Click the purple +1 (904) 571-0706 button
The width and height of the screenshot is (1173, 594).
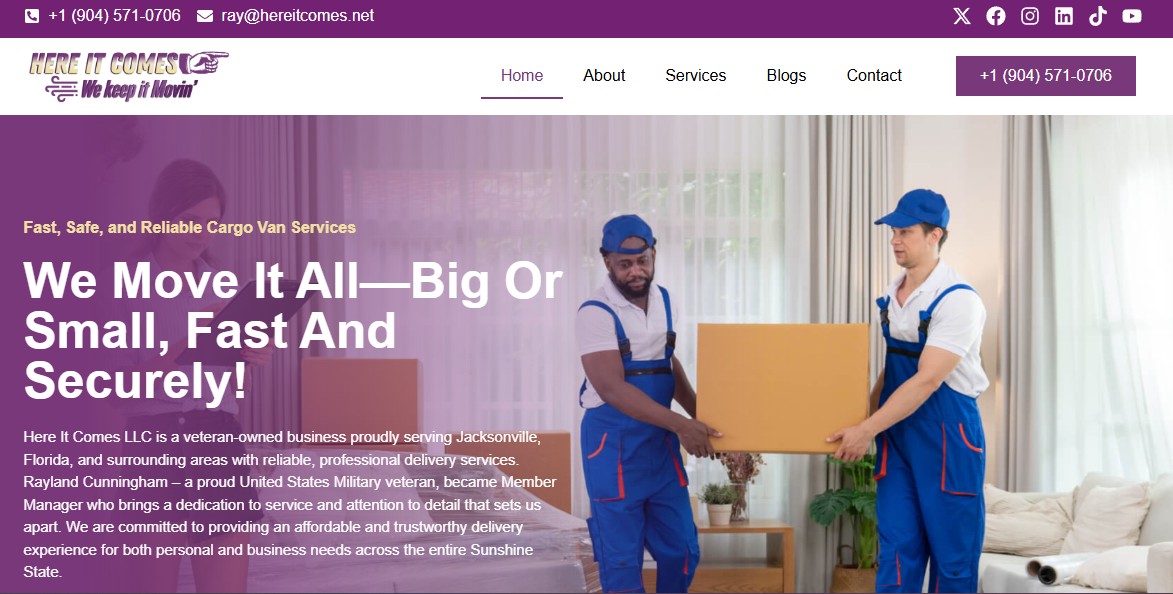[x=1046, y=76]
